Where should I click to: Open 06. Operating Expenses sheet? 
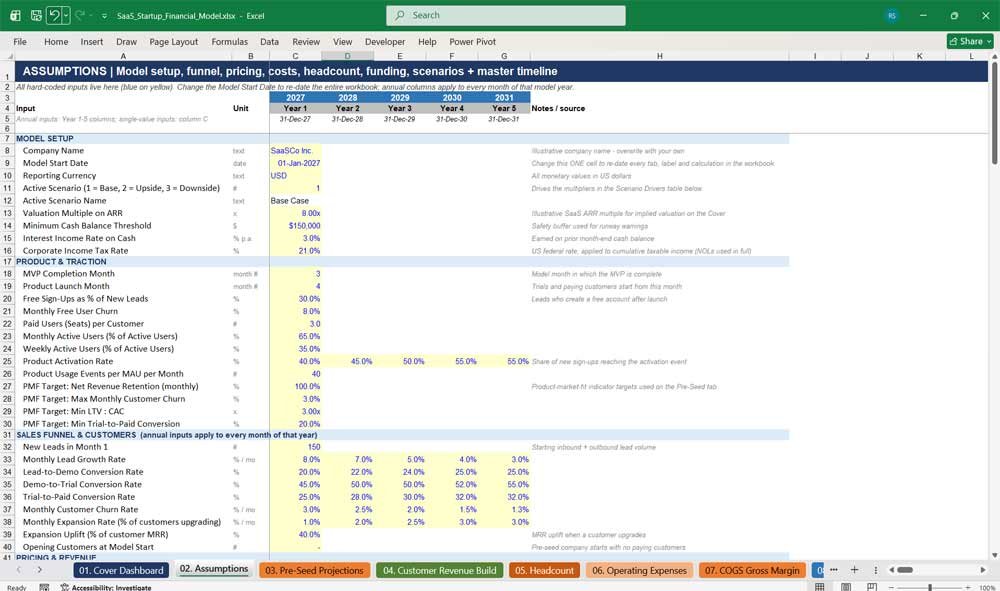[x=639, y=570]
